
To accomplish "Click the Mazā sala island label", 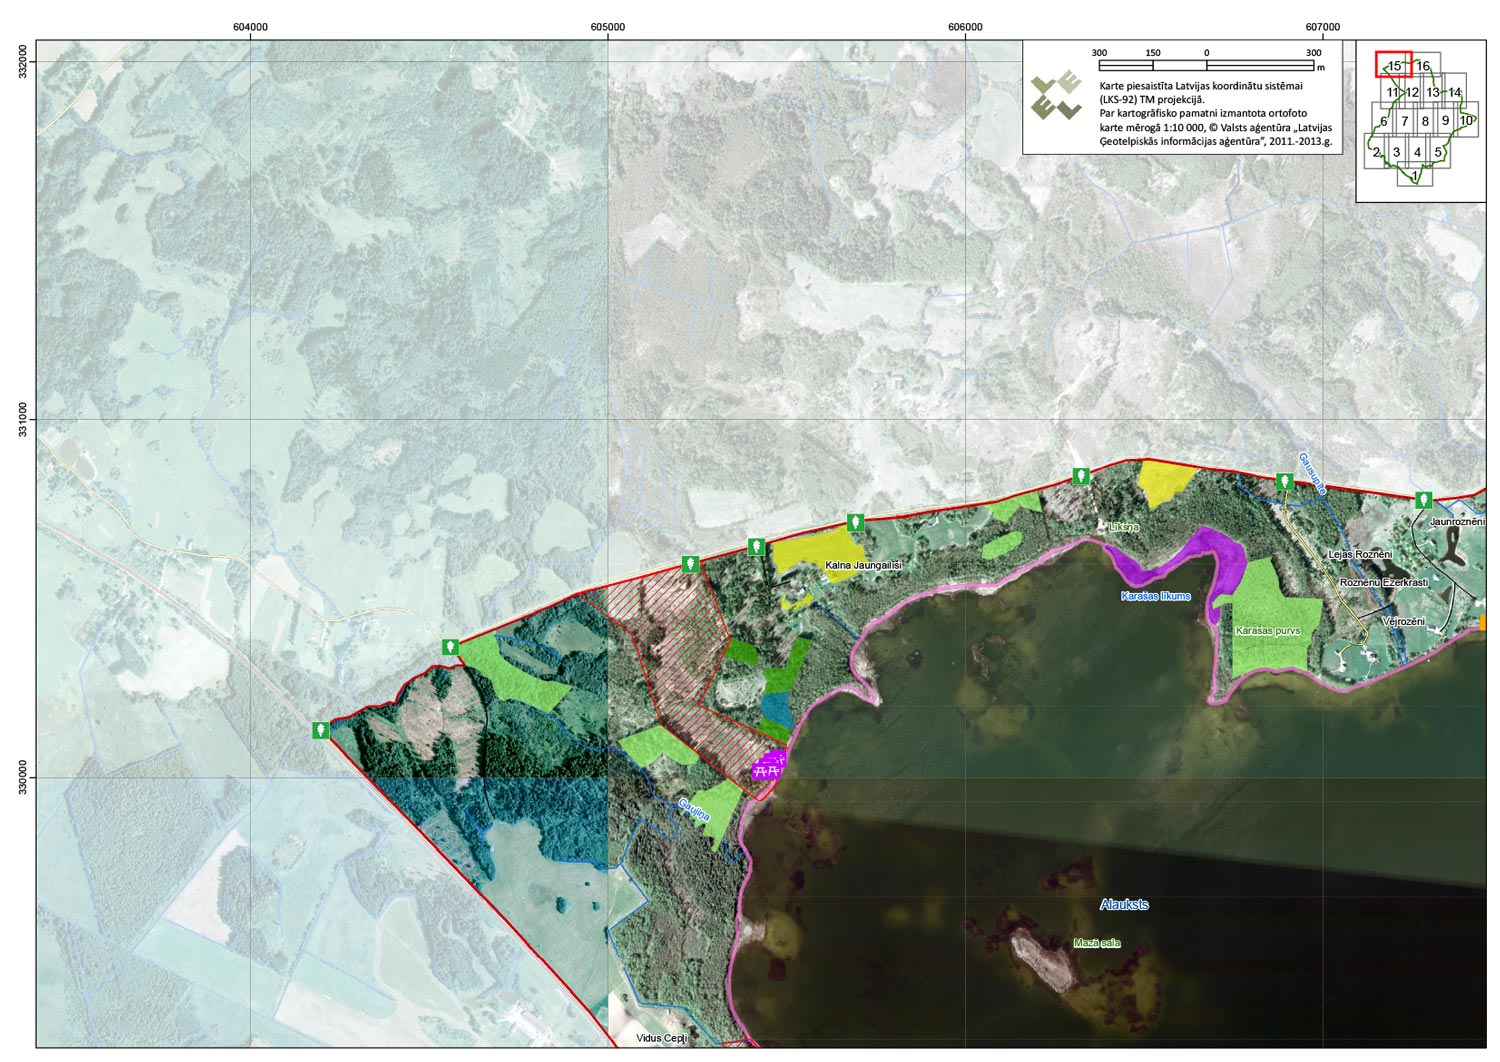I will pyautogui.click(x=1097, y=943).
